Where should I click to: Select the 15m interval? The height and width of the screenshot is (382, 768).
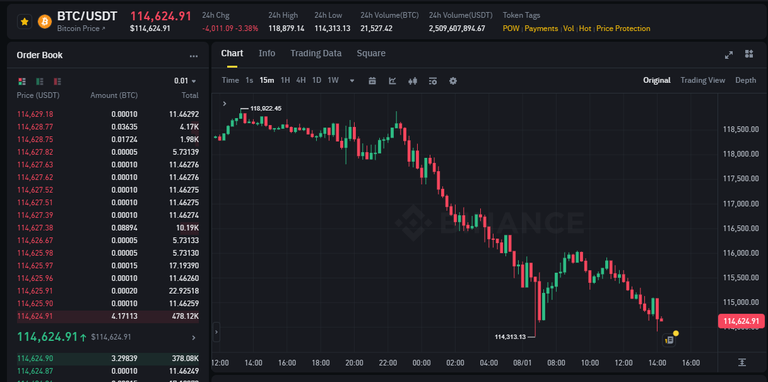pyautogui.click(x=267, y=80)
